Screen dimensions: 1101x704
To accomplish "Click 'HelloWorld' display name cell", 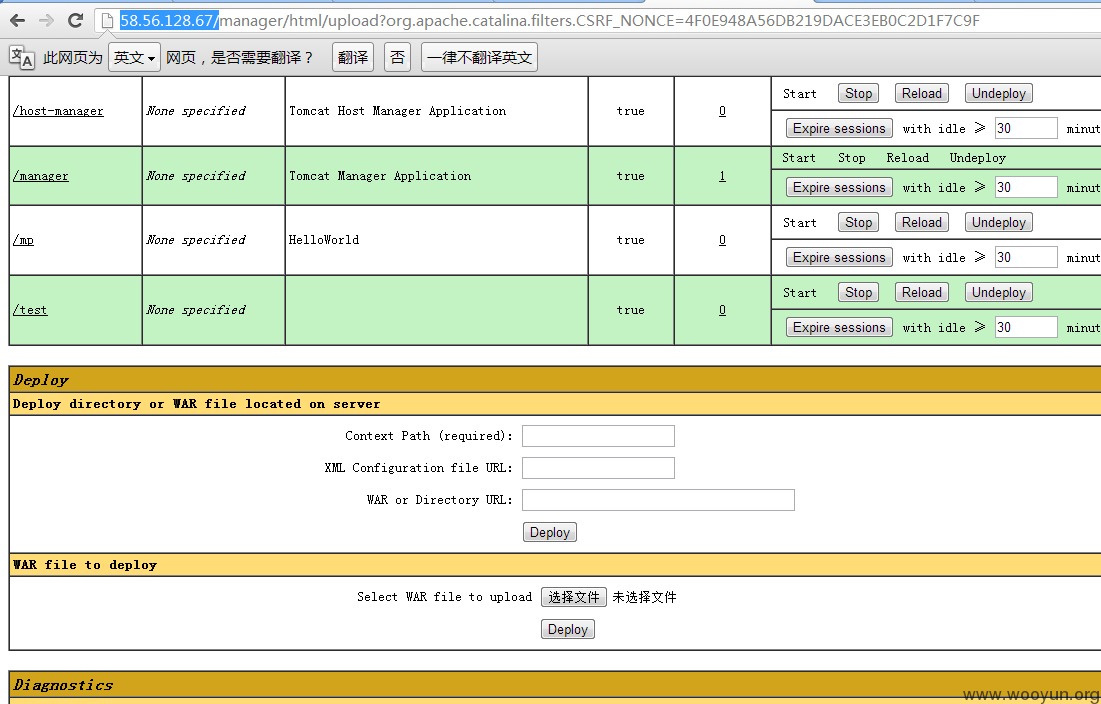I will click(324, 240).
